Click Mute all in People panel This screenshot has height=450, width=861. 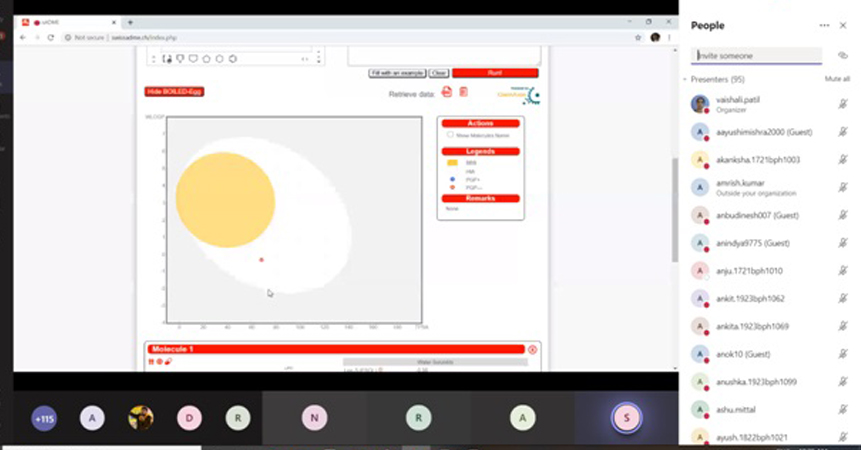pos(836,79)
